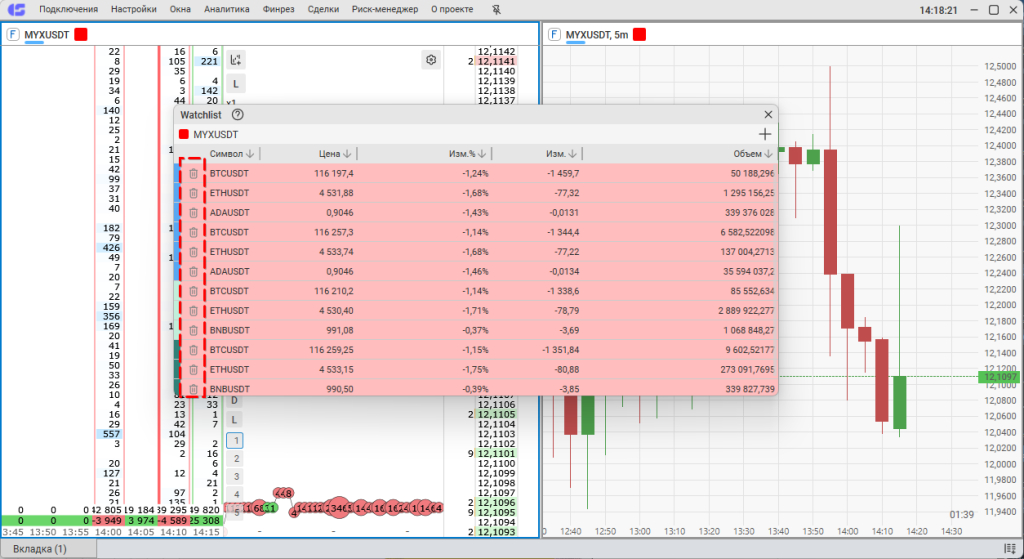Click the trash icon next to price 991,08
This screenshot has width=1024, height=559.
pyautogui.click(x=193, y=330)
